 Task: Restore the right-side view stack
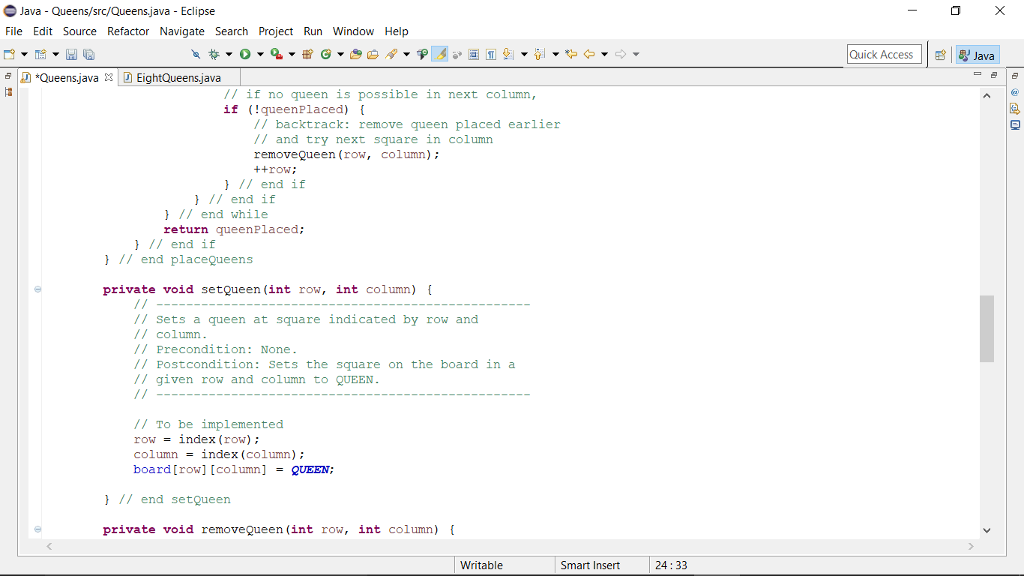[x=1015, y=76]
